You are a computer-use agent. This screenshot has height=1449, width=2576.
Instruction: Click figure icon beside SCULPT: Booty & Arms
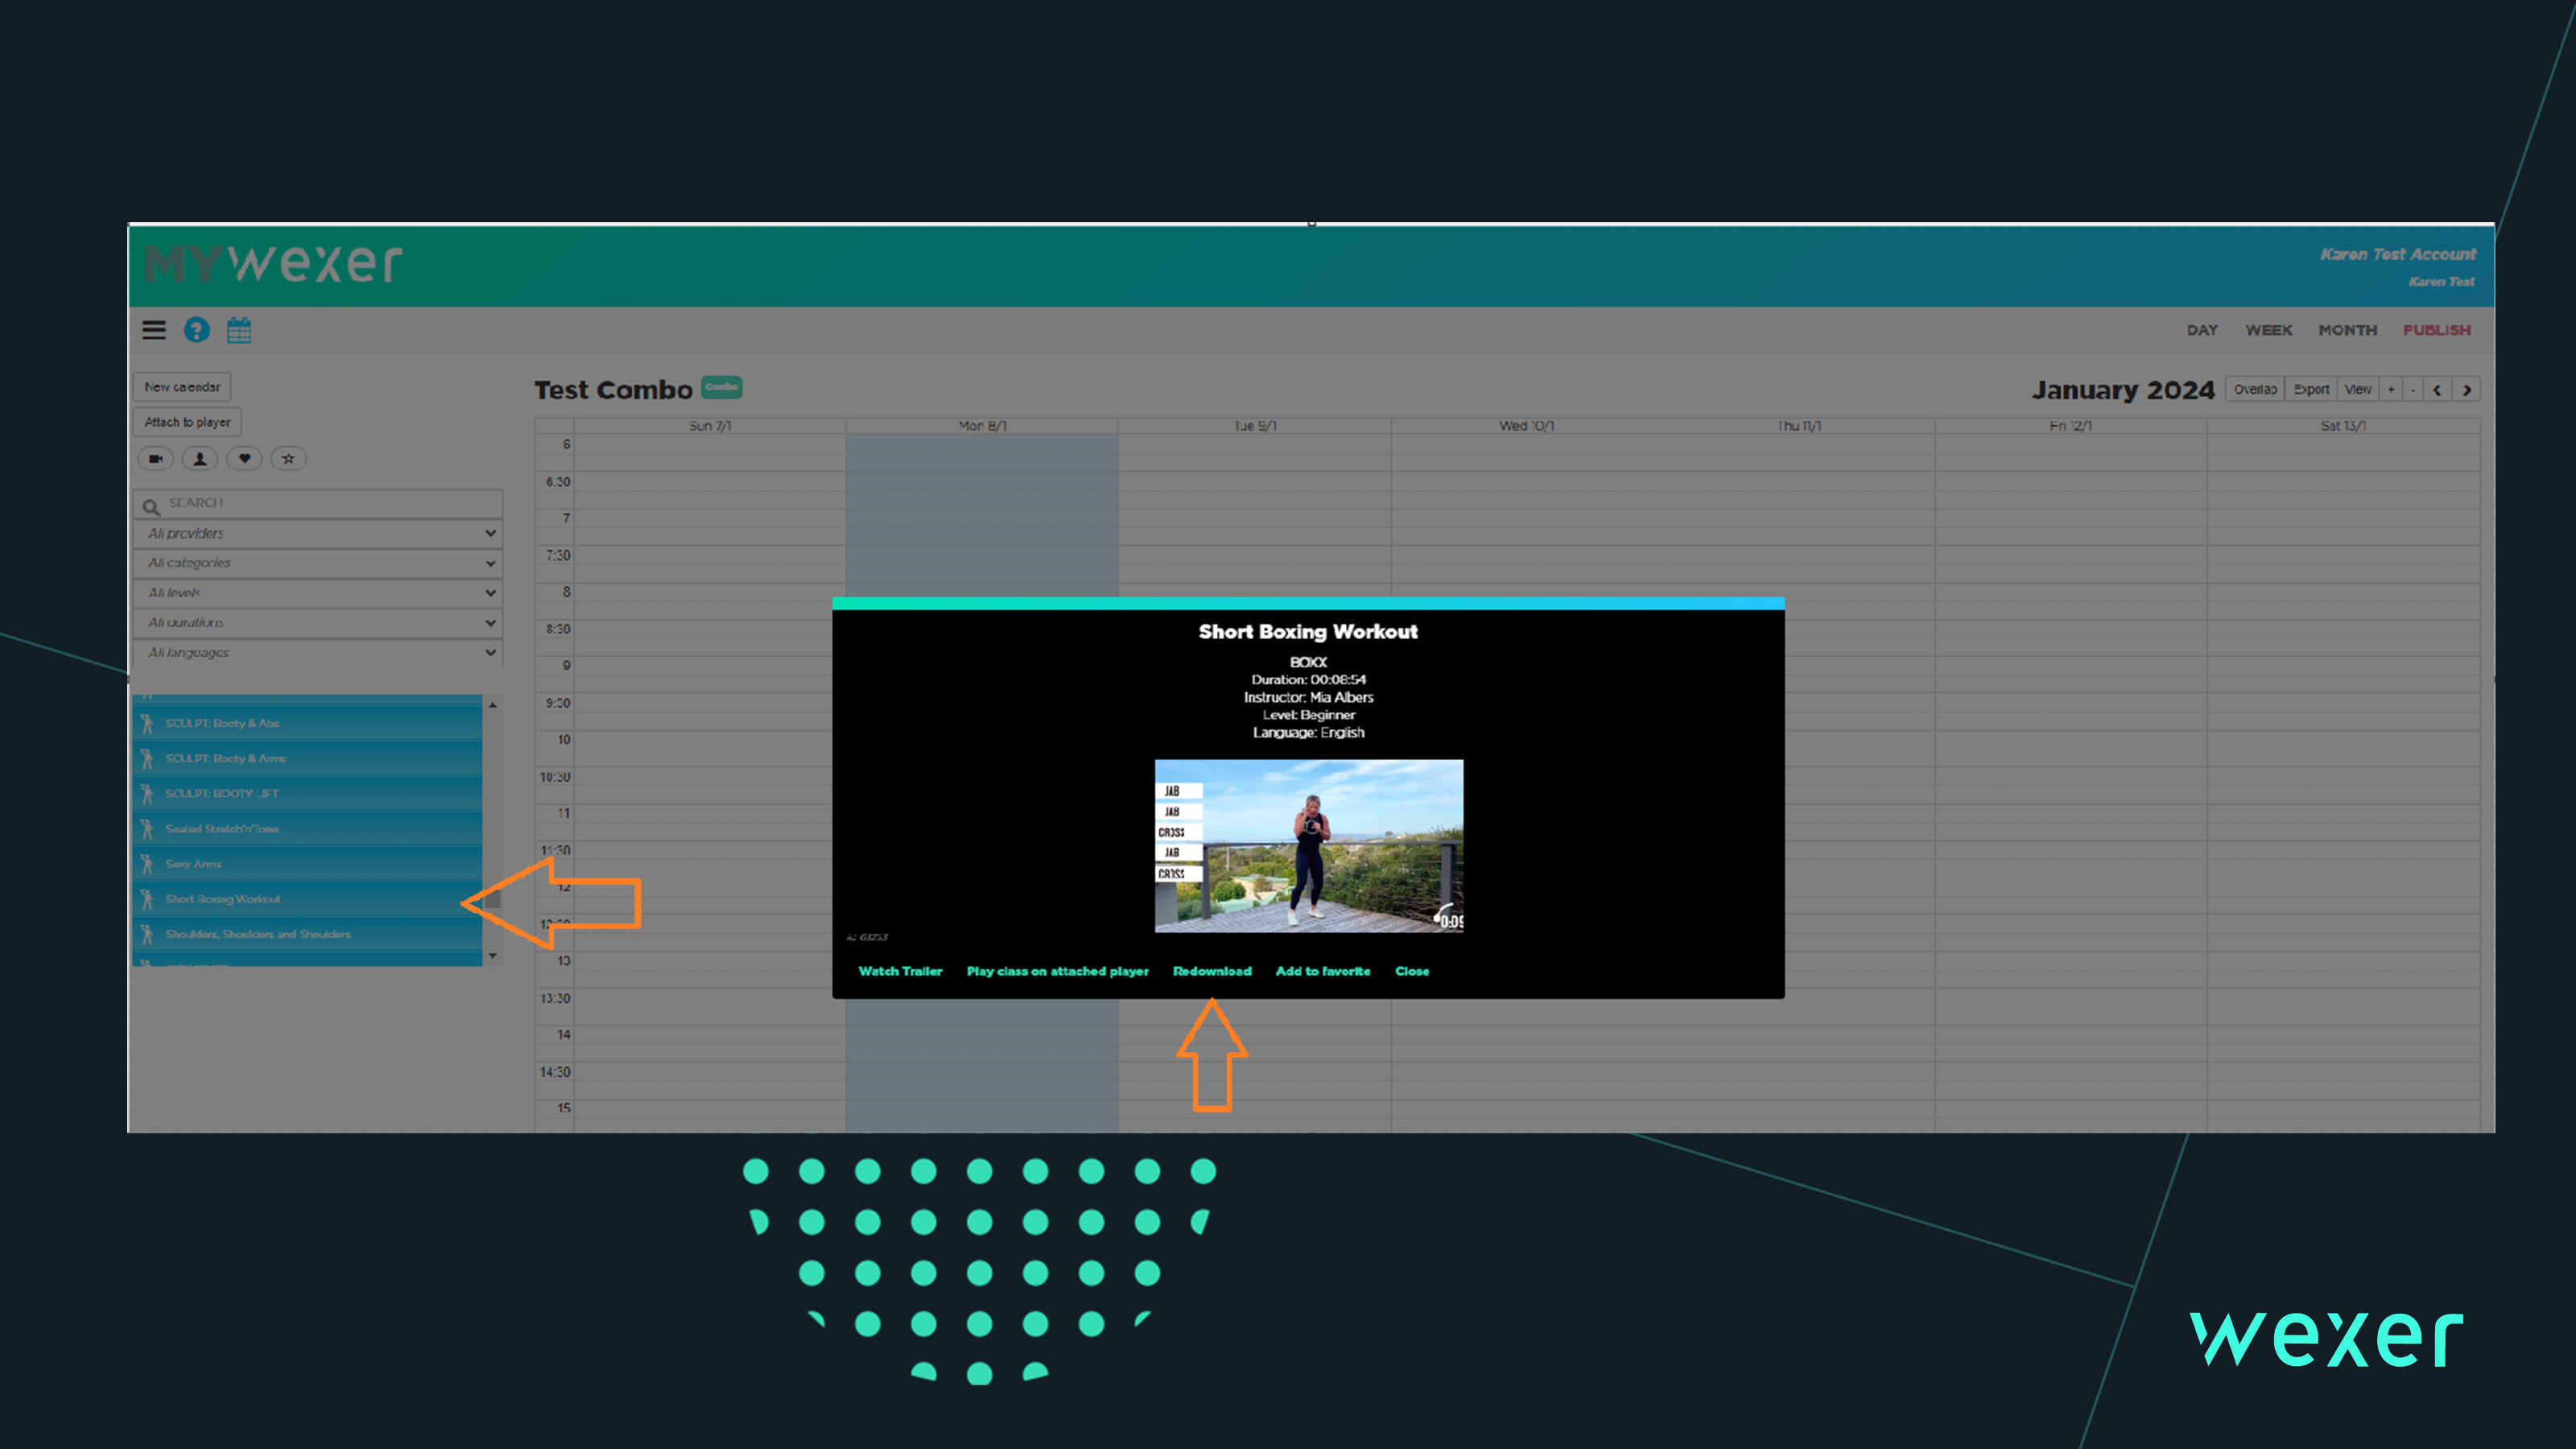(147, 758)
